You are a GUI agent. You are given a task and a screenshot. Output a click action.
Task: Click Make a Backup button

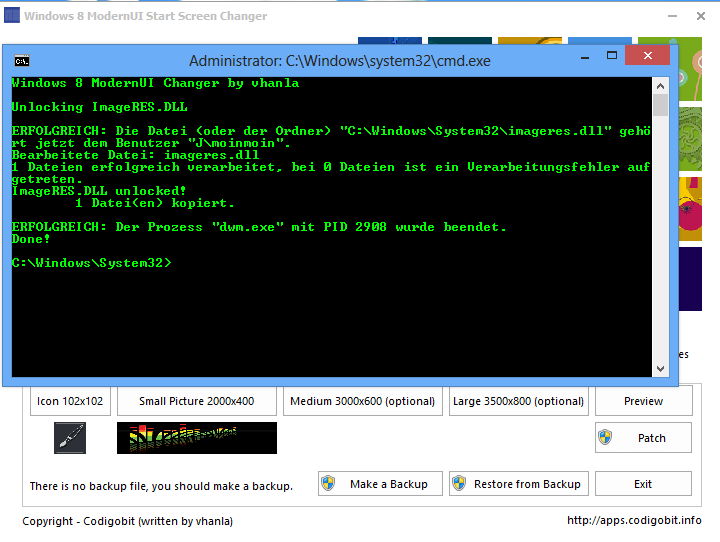tap(380, 484)
